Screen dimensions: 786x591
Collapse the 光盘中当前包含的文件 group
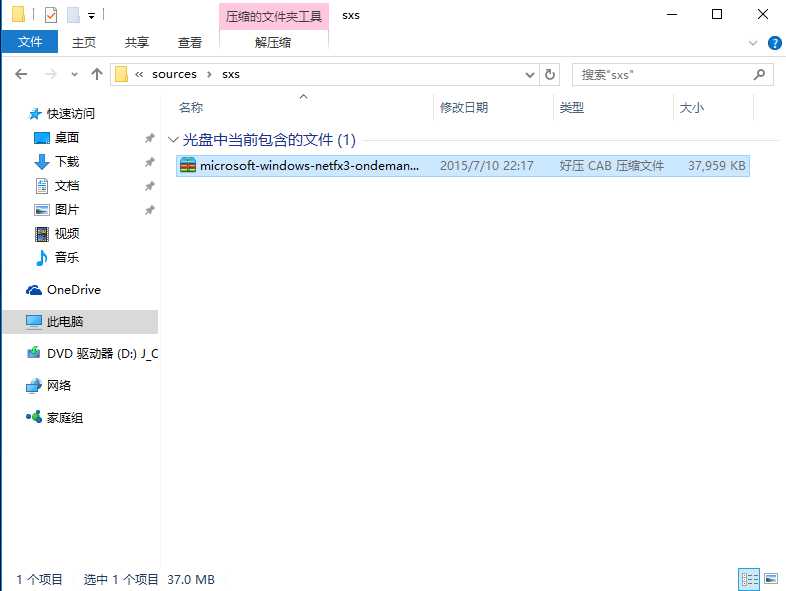pos(173,140)
